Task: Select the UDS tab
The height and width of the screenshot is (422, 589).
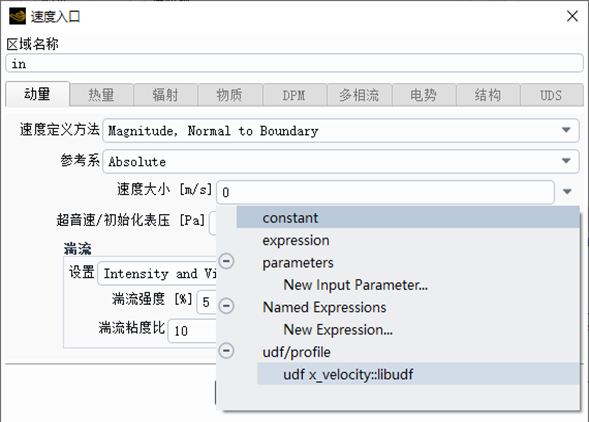Action: (x=551, y=95)
